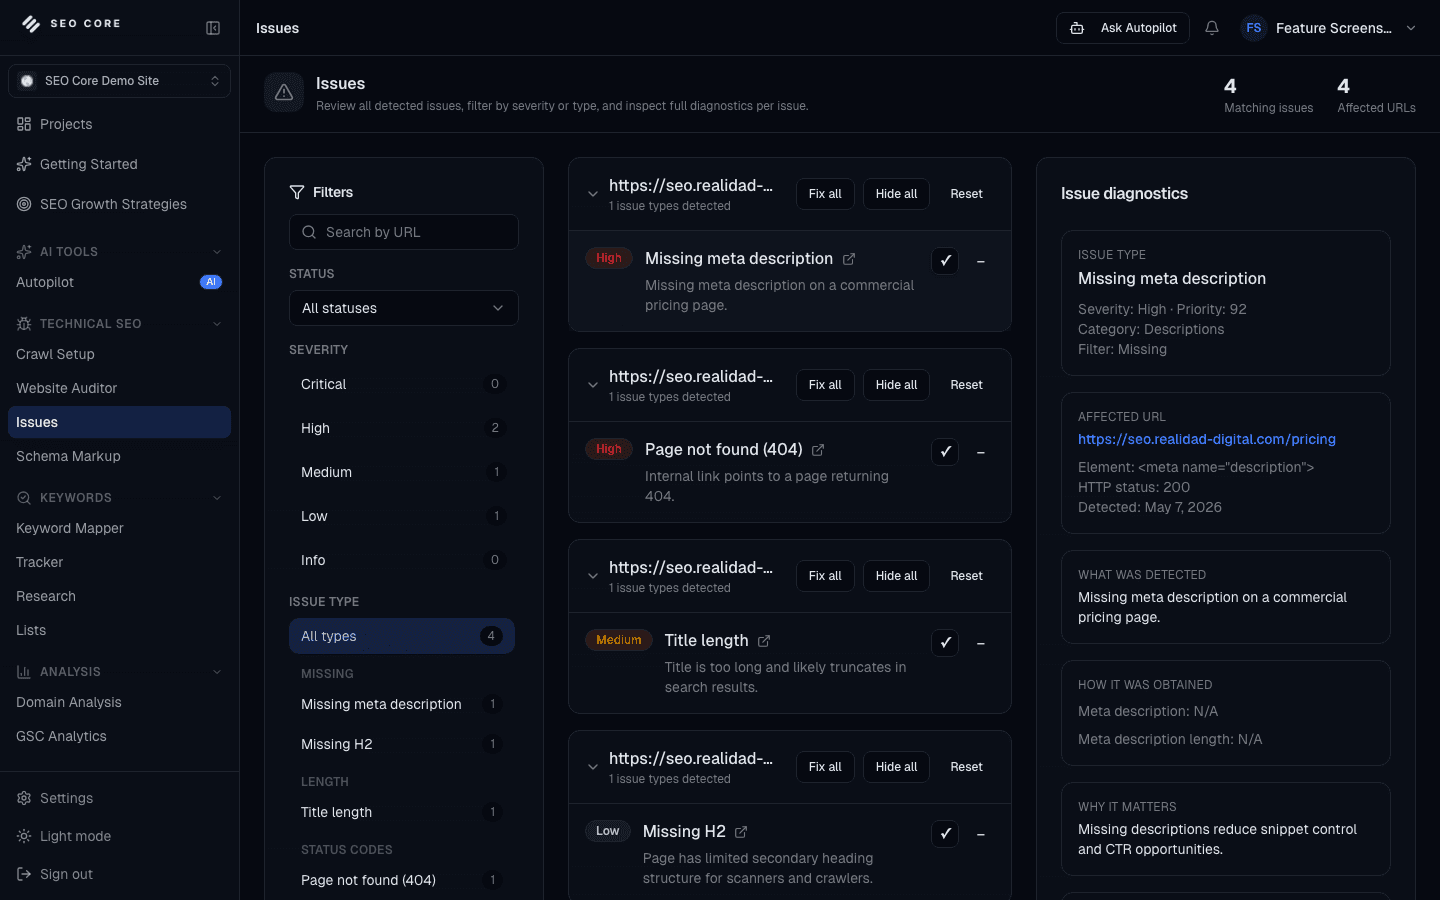Open the Feature Screens account menu chevron
Image resolution: width=1440 pixels, height=900 pixels.
[x=1411, y=28]
